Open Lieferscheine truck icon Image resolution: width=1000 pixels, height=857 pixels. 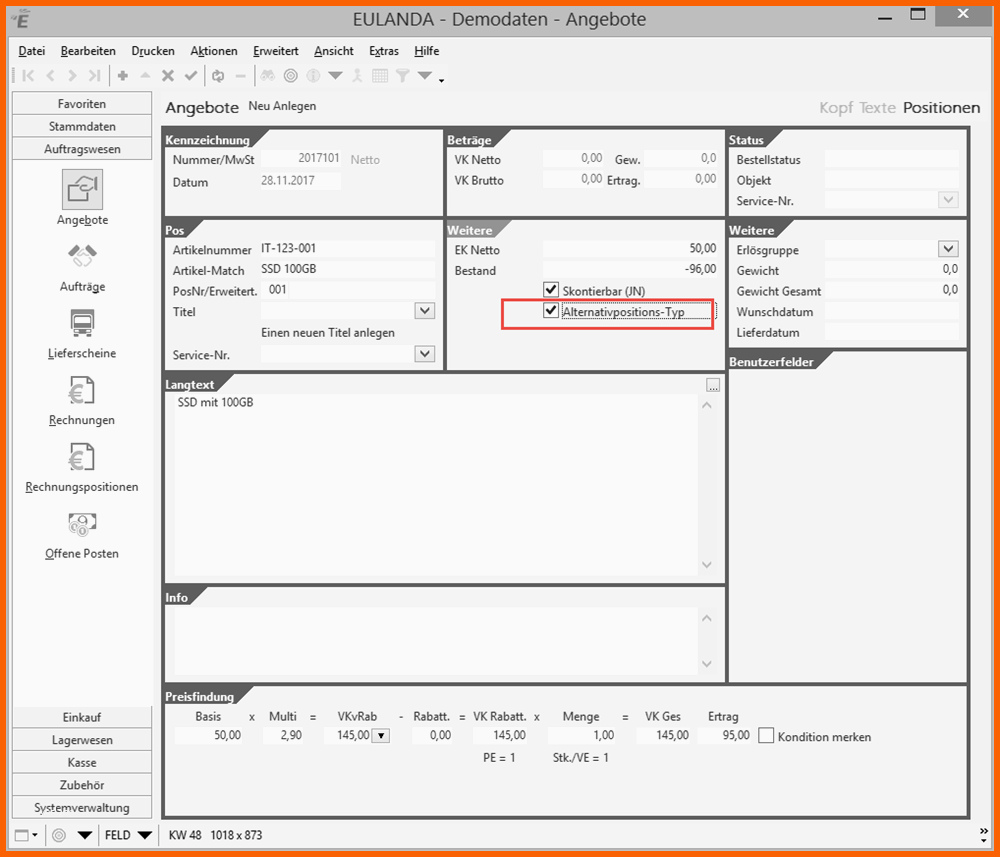pos(82,323)
